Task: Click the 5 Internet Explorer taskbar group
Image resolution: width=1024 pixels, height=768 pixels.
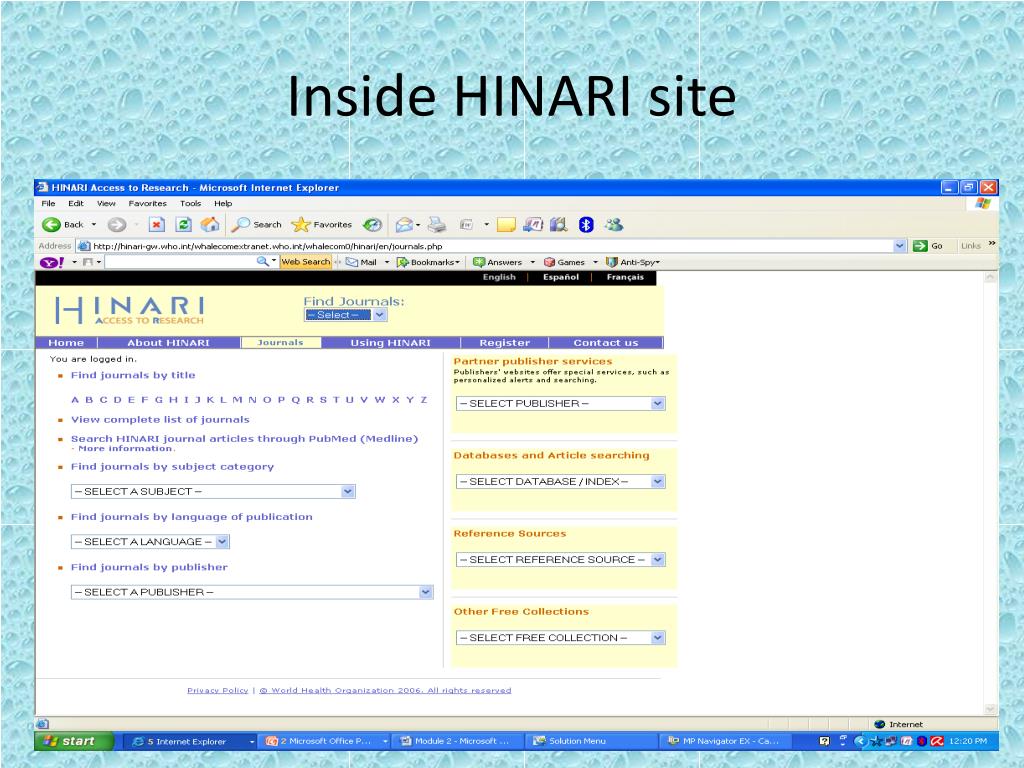Action: point(191,741)
